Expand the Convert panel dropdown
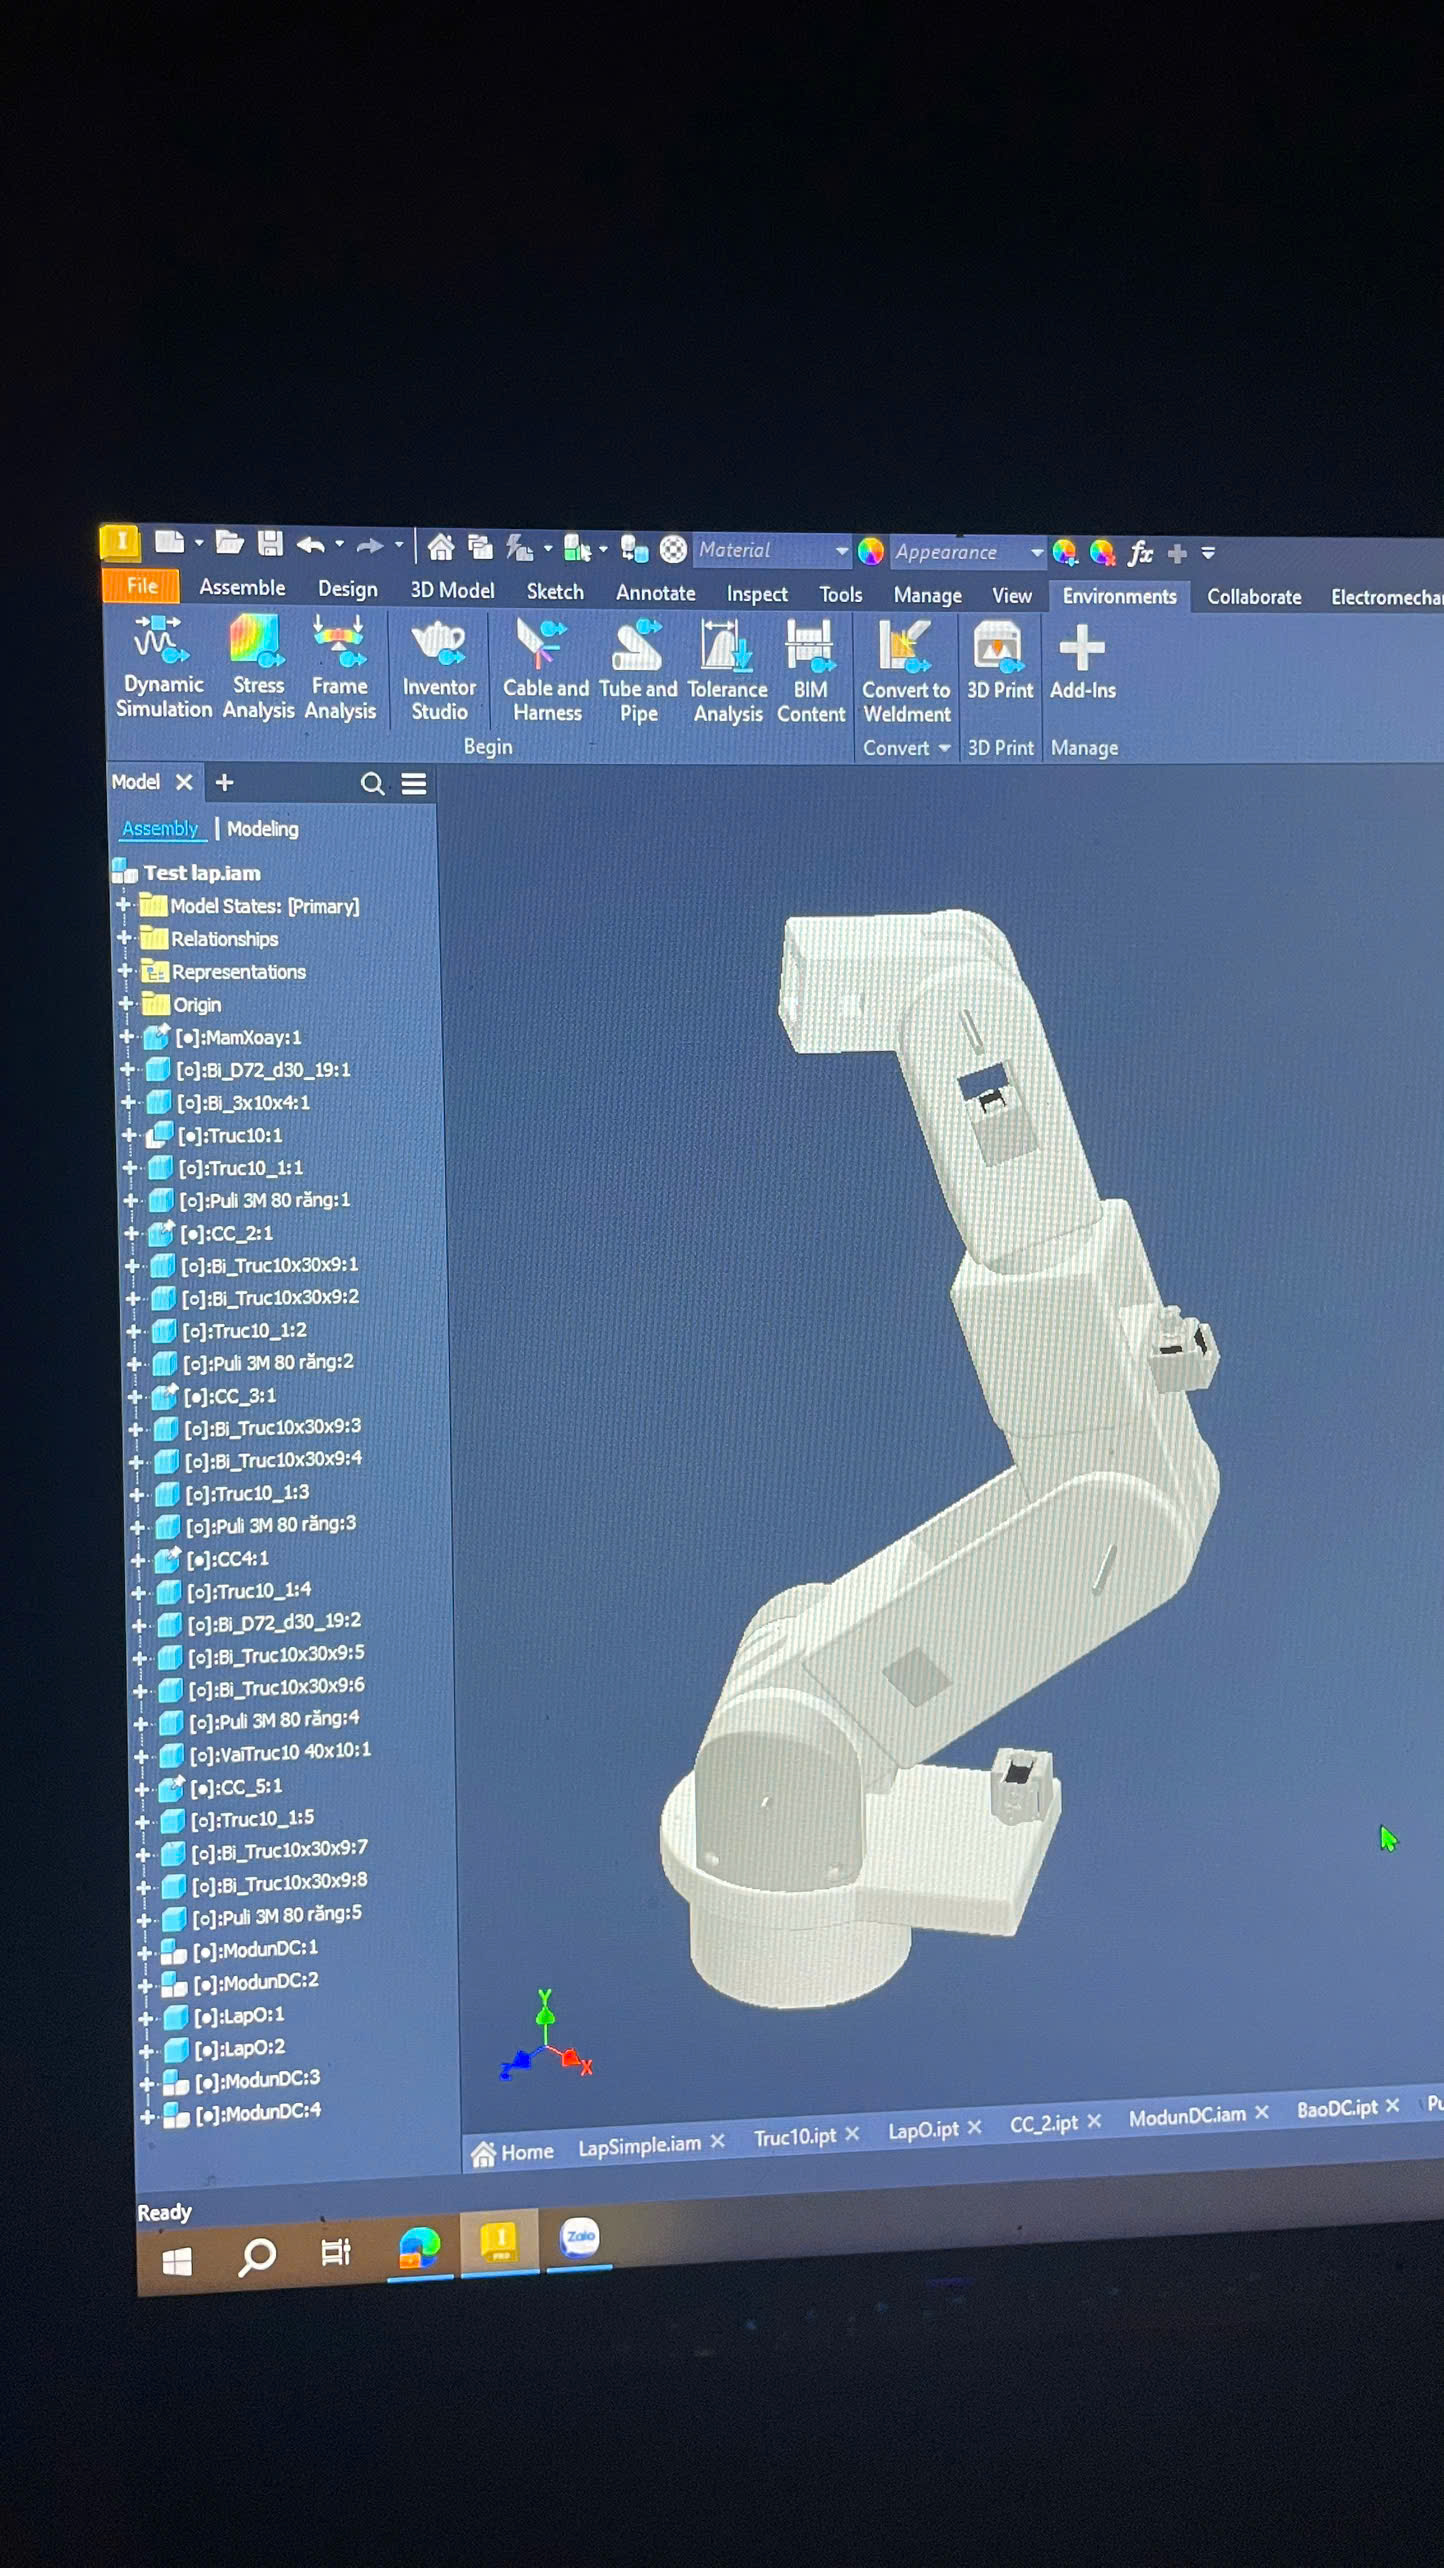 (944, 748)
